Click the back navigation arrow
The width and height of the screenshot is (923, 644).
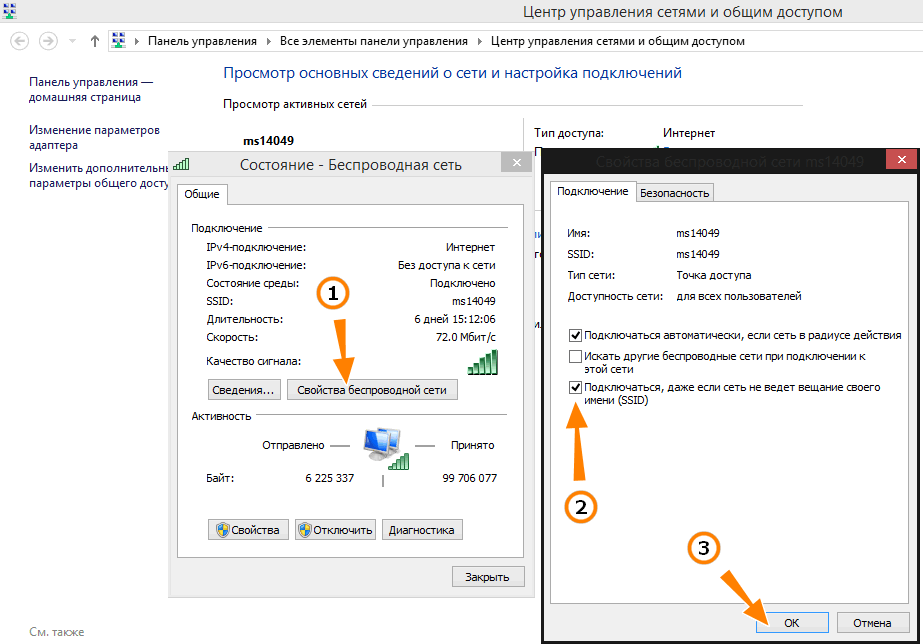(19, 41)
